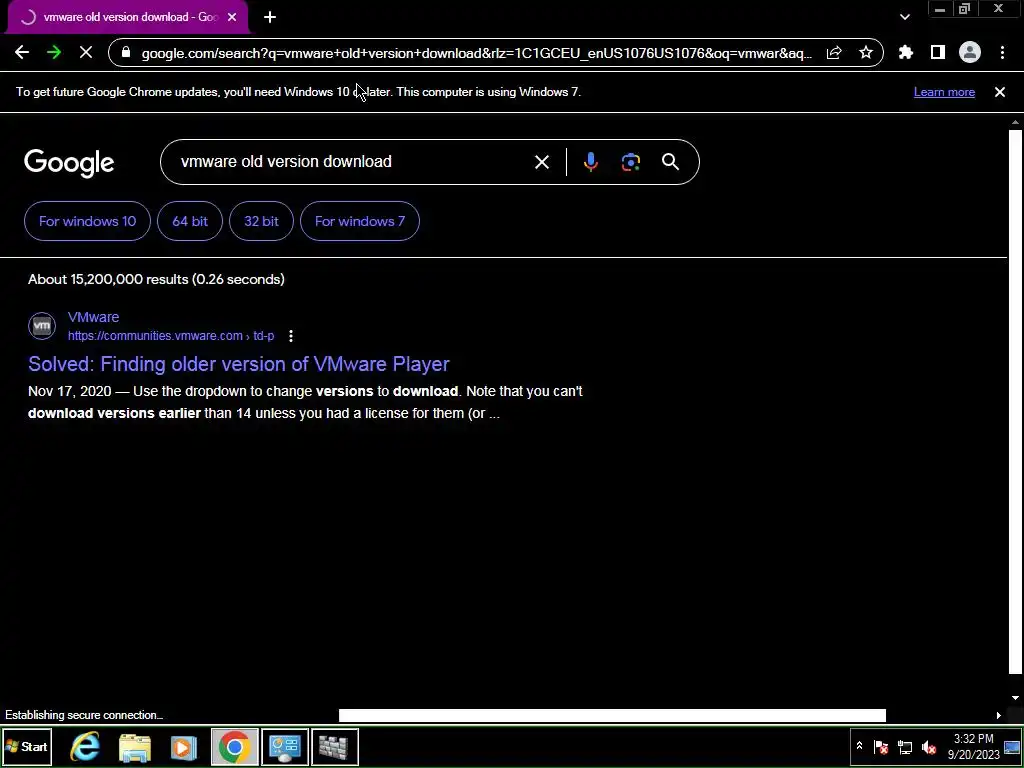Filter results with For windows 10 chip
This screenshot has width=1024, height=768.
click(88, 221)
